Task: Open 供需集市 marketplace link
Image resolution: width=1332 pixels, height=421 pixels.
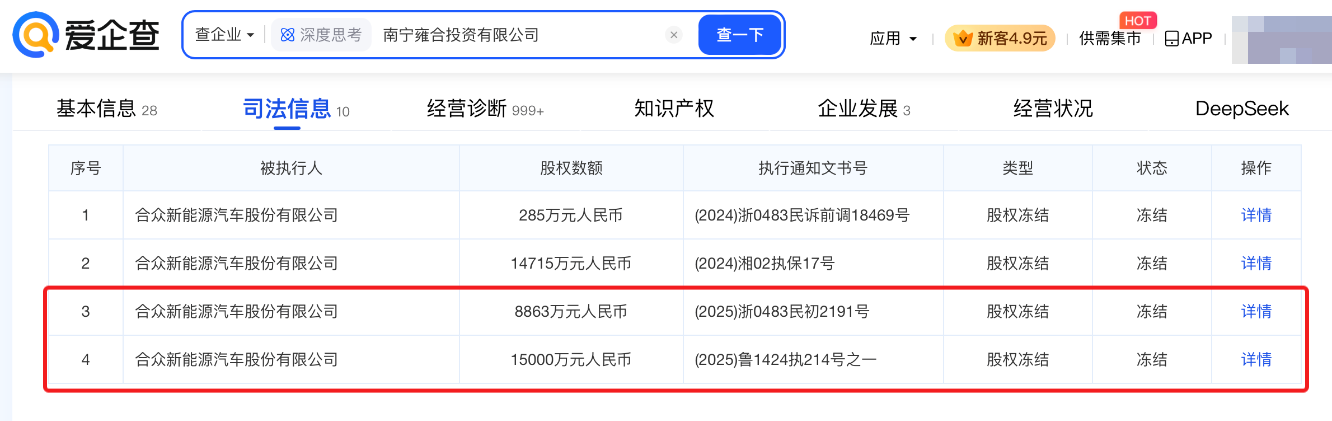Action: 1110,38
